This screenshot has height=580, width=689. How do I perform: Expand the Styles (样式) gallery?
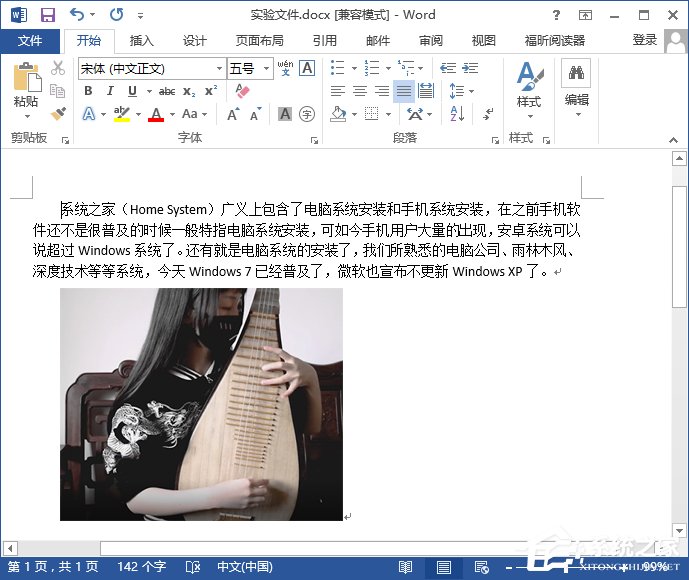click(x=529, y=90)
